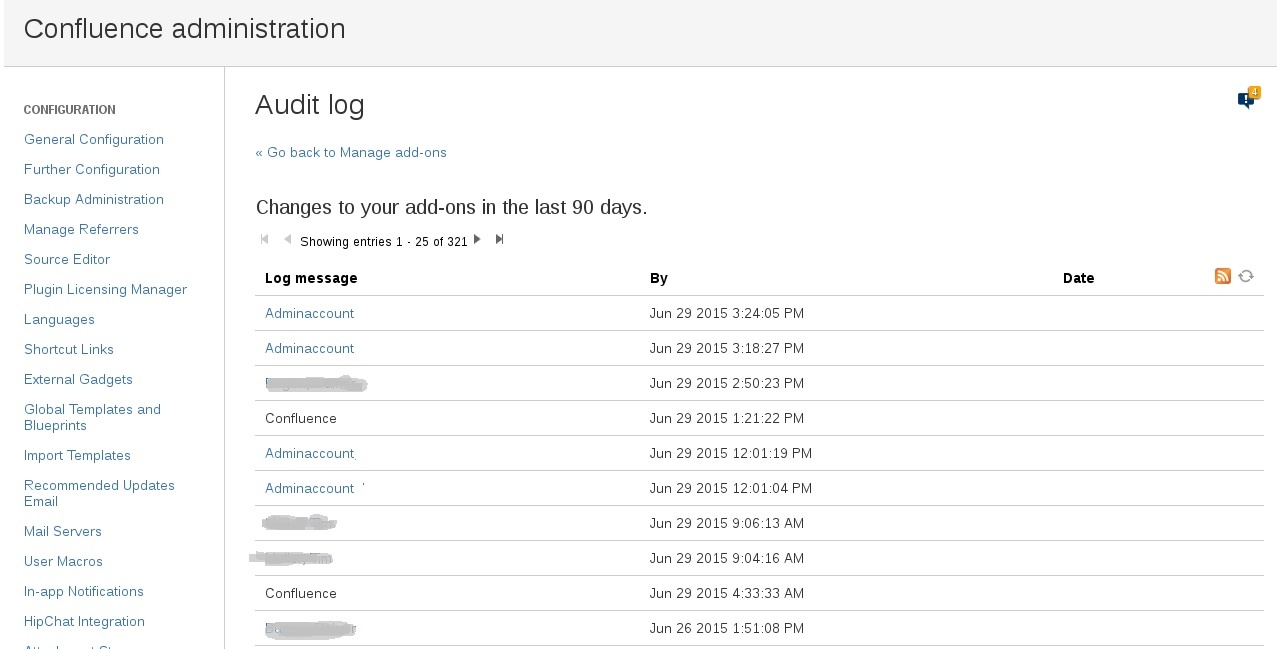Jump to last page of log entries

[500, 239]
